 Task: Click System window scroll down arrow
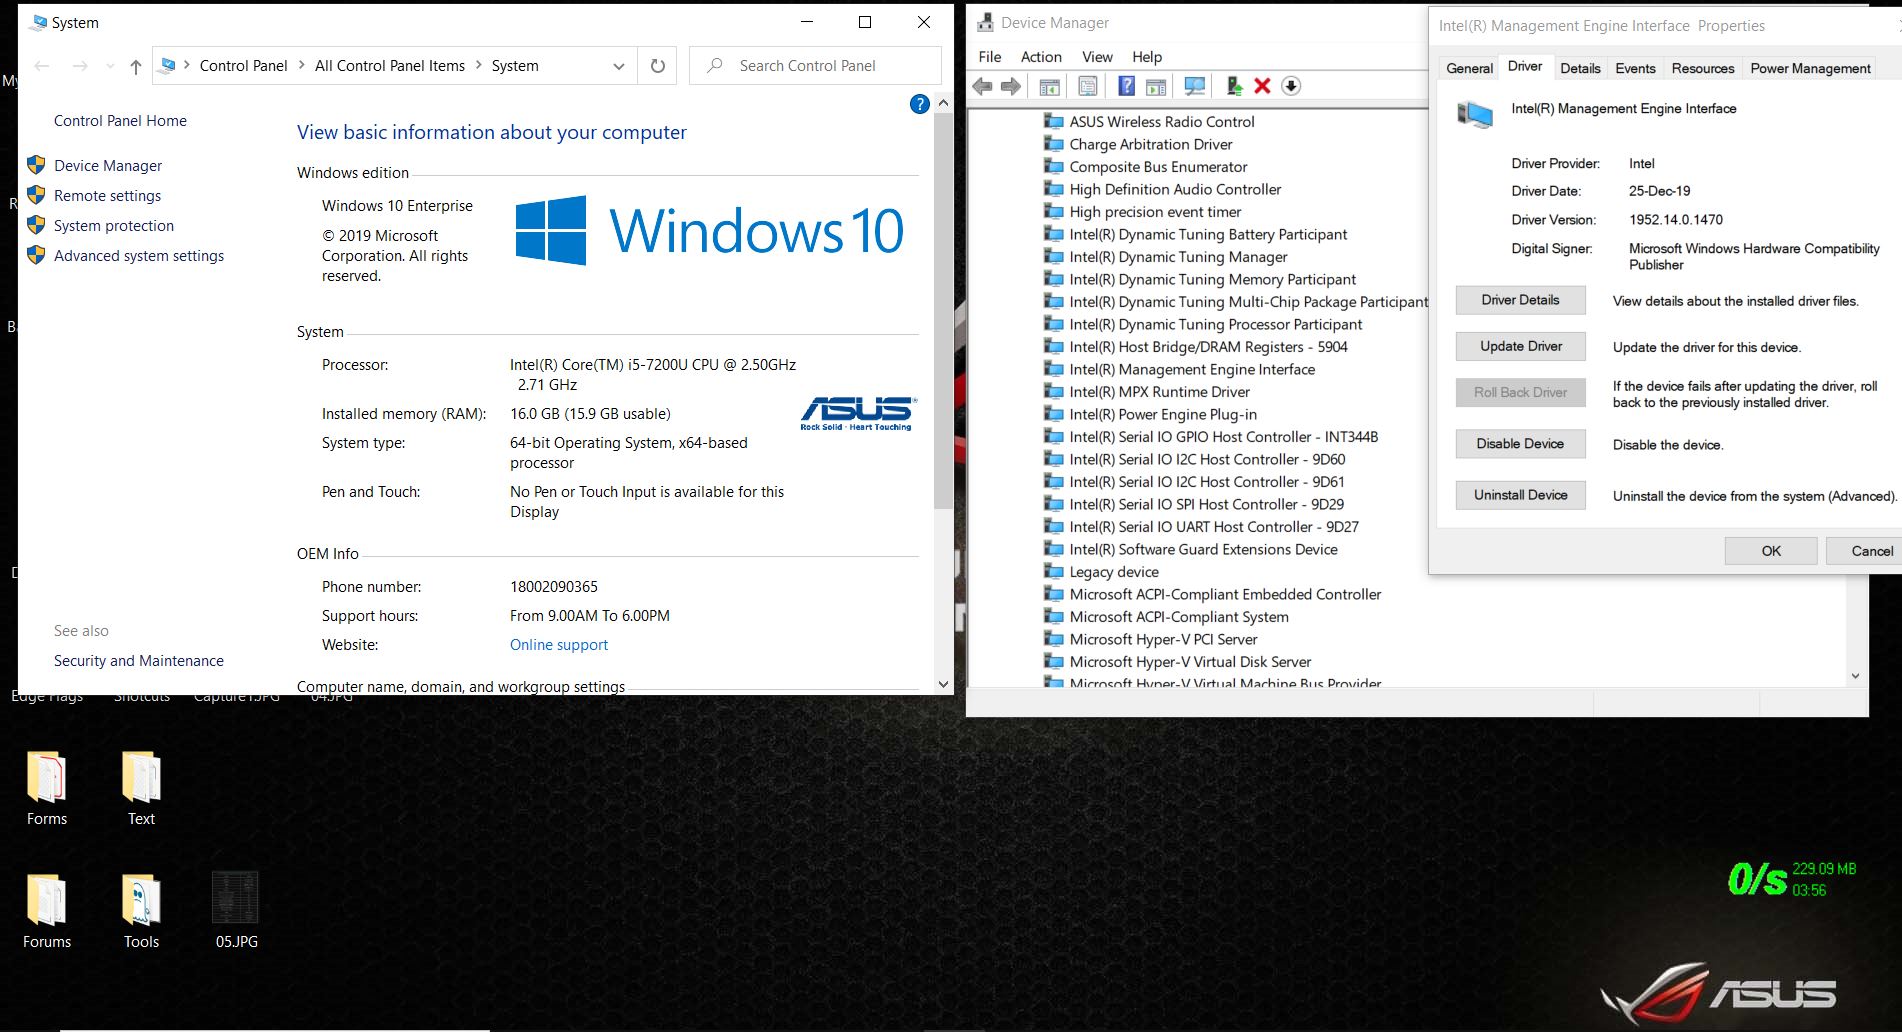click(943, 684)
